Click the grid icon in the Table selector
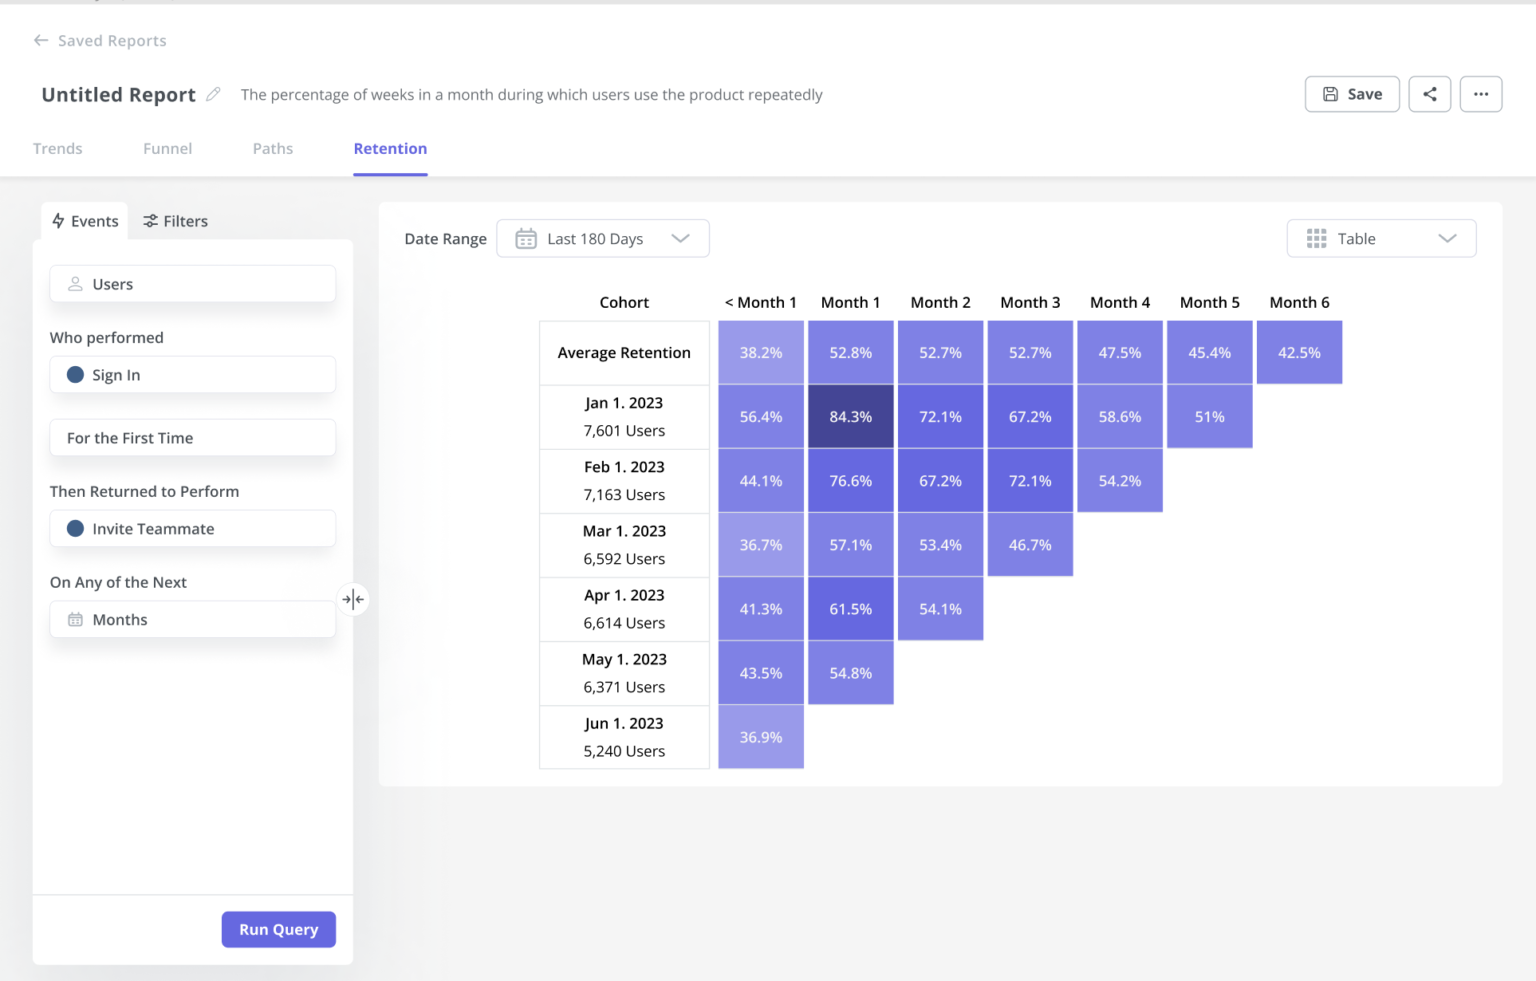Viewport: 1536px width, 981px height. pos(1316,238)
